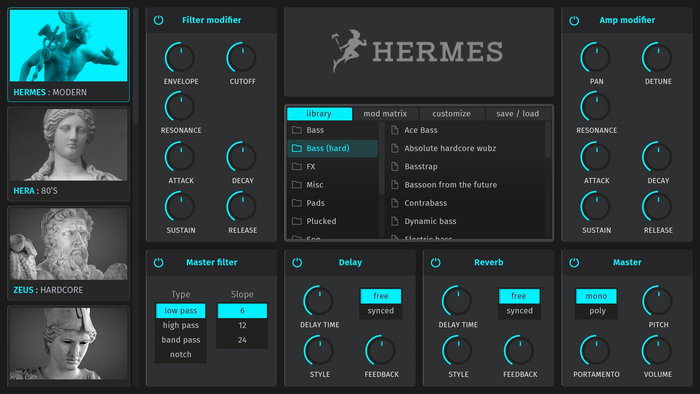This screenshot has width=700, height=394.
Task: Set filter slope to 12
Action: [x=242, y=325]
